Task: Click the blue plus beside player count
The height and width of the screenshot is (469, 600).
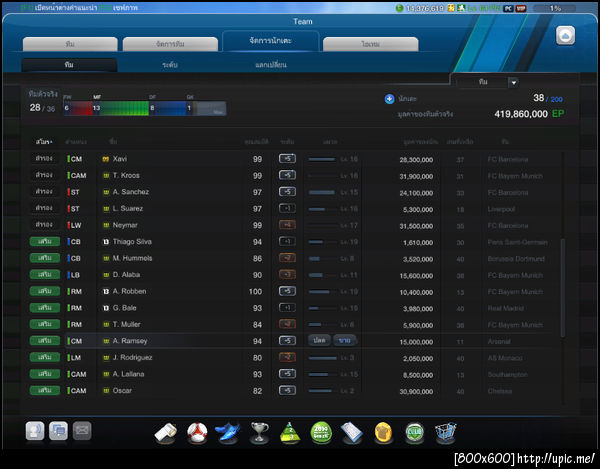Action: [389, 99]
